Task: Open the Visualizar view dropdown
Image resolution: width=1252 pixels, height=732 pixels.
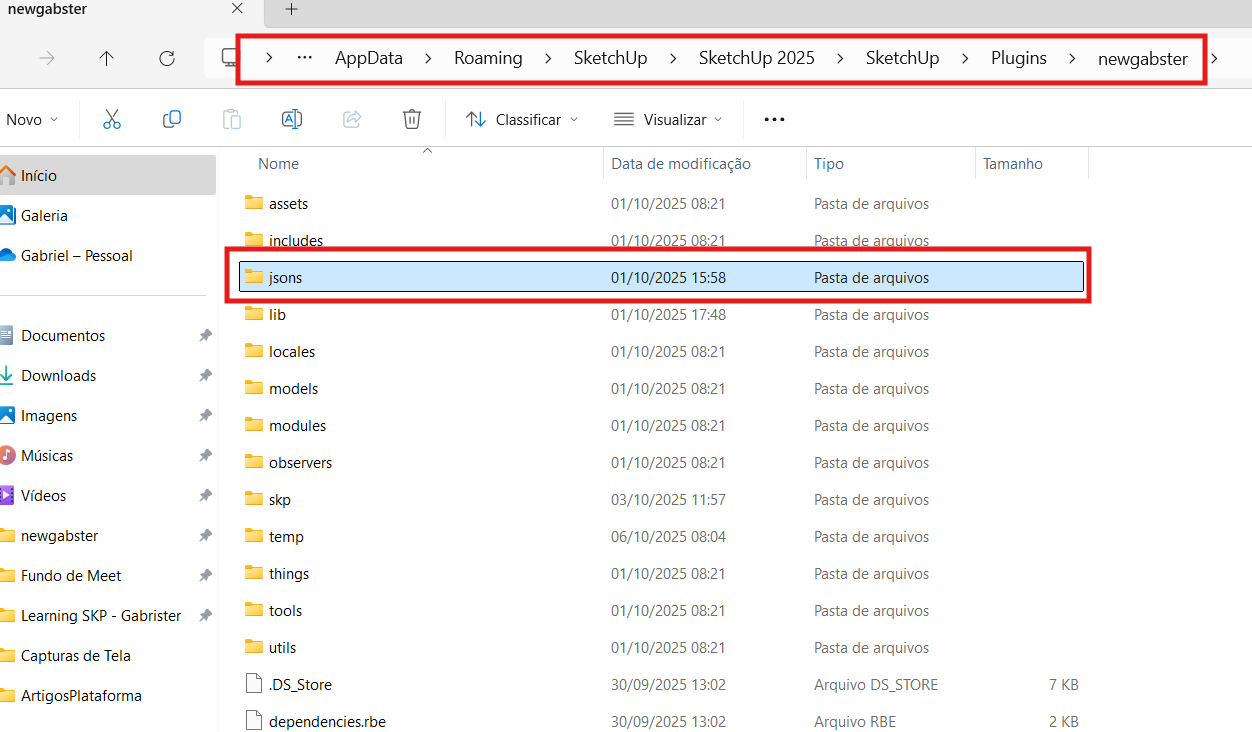Action: (668, 119)
